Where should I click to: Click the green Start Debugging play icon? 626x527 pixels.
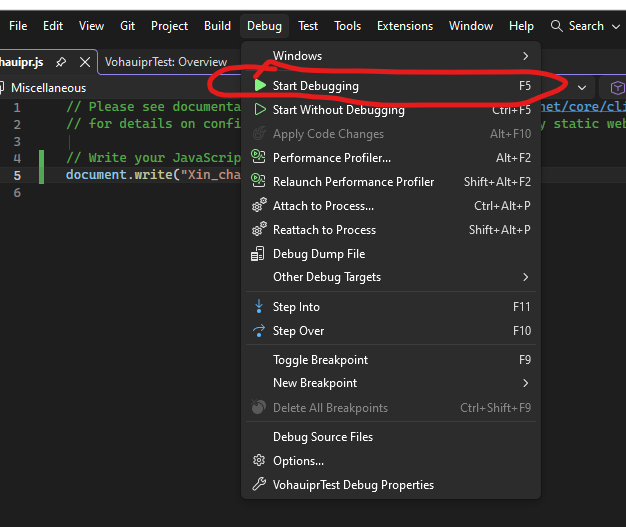(x=260, y=86)
